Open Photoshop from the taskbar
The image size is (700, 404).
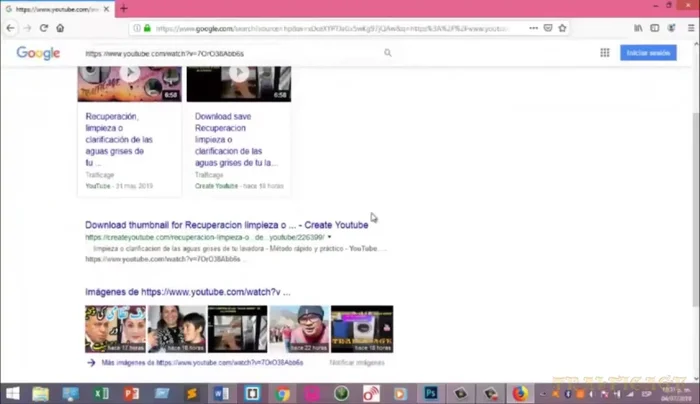coord(431,393)
